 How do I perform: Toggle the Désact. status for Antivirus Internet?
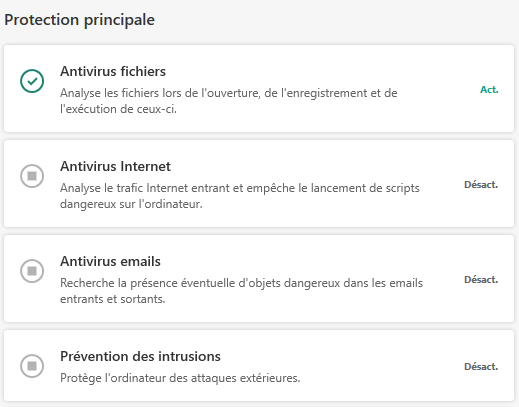click(x=481, y=185)
